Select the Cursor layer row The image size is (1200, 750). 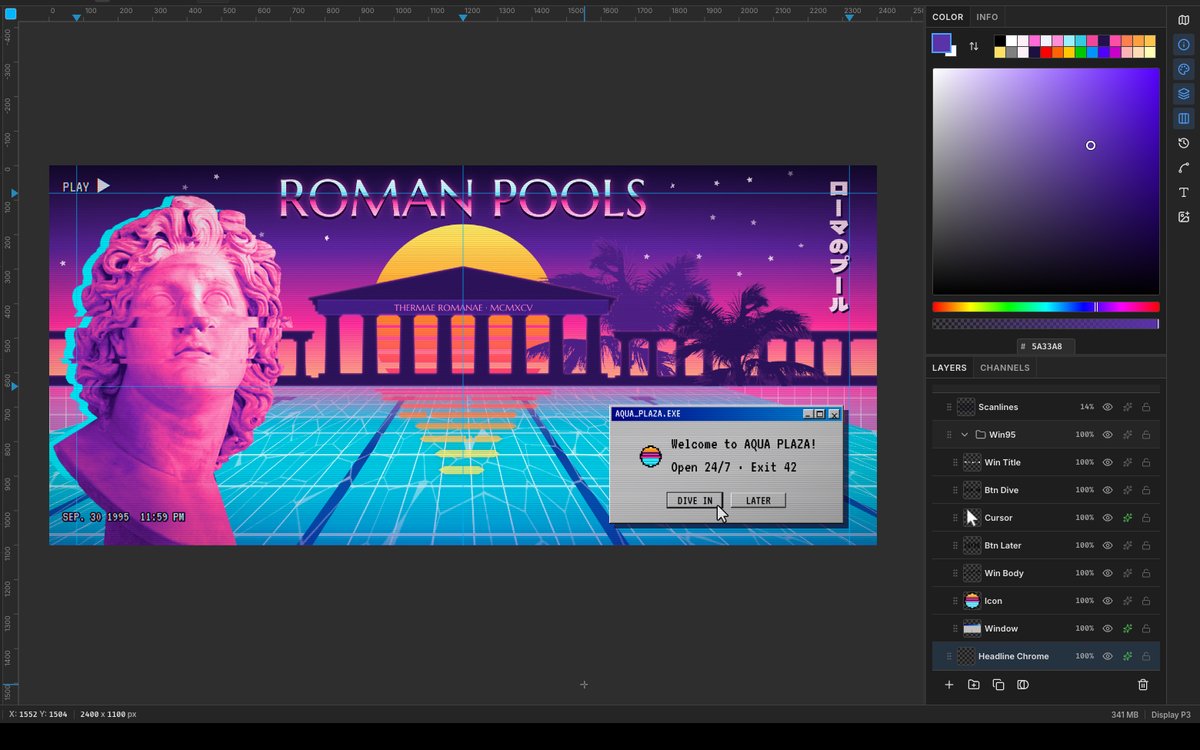coord(1046,518)
